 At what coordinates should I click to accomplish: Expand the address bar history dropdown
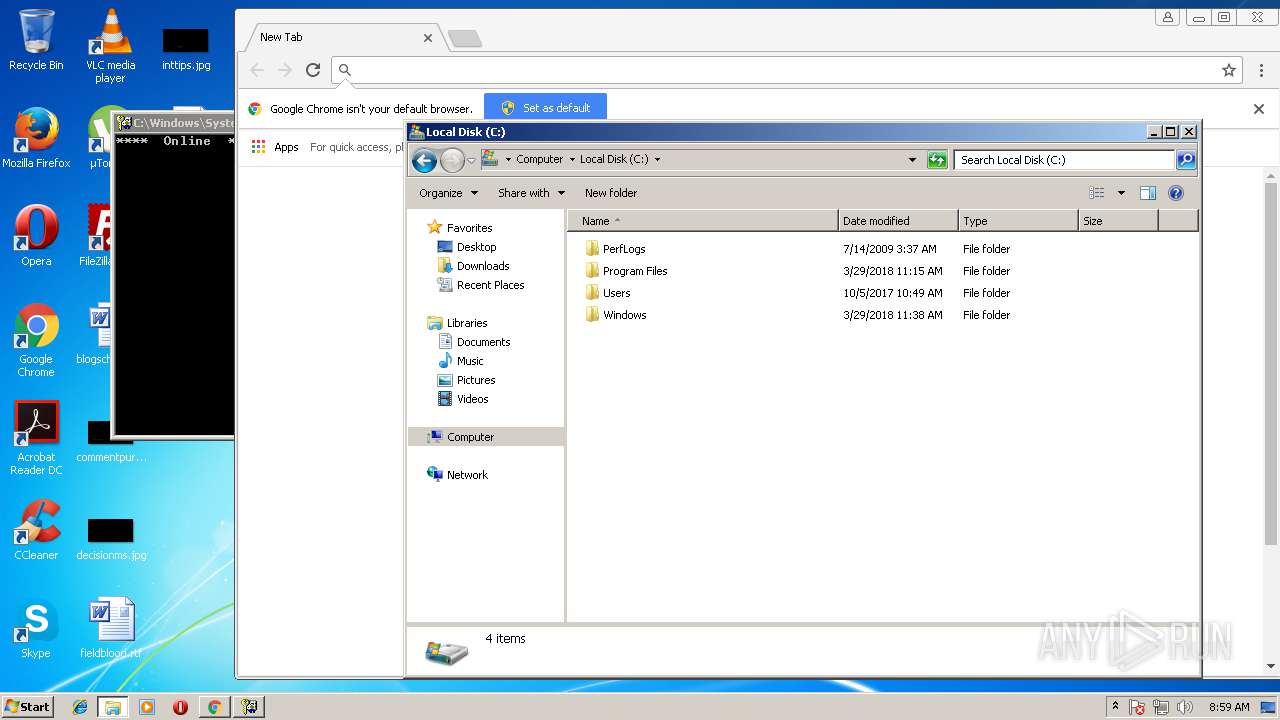point(912,160)
